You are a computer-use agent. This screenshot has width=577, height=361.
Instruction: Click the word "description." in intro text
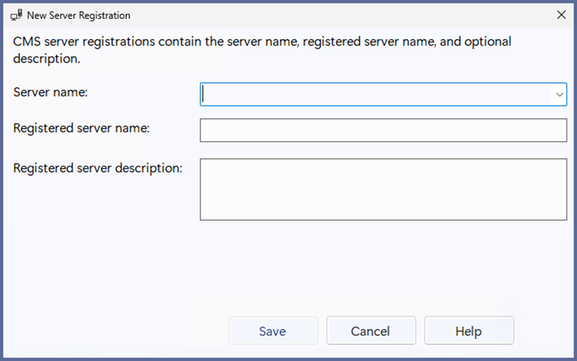click(x=46, y=59)
